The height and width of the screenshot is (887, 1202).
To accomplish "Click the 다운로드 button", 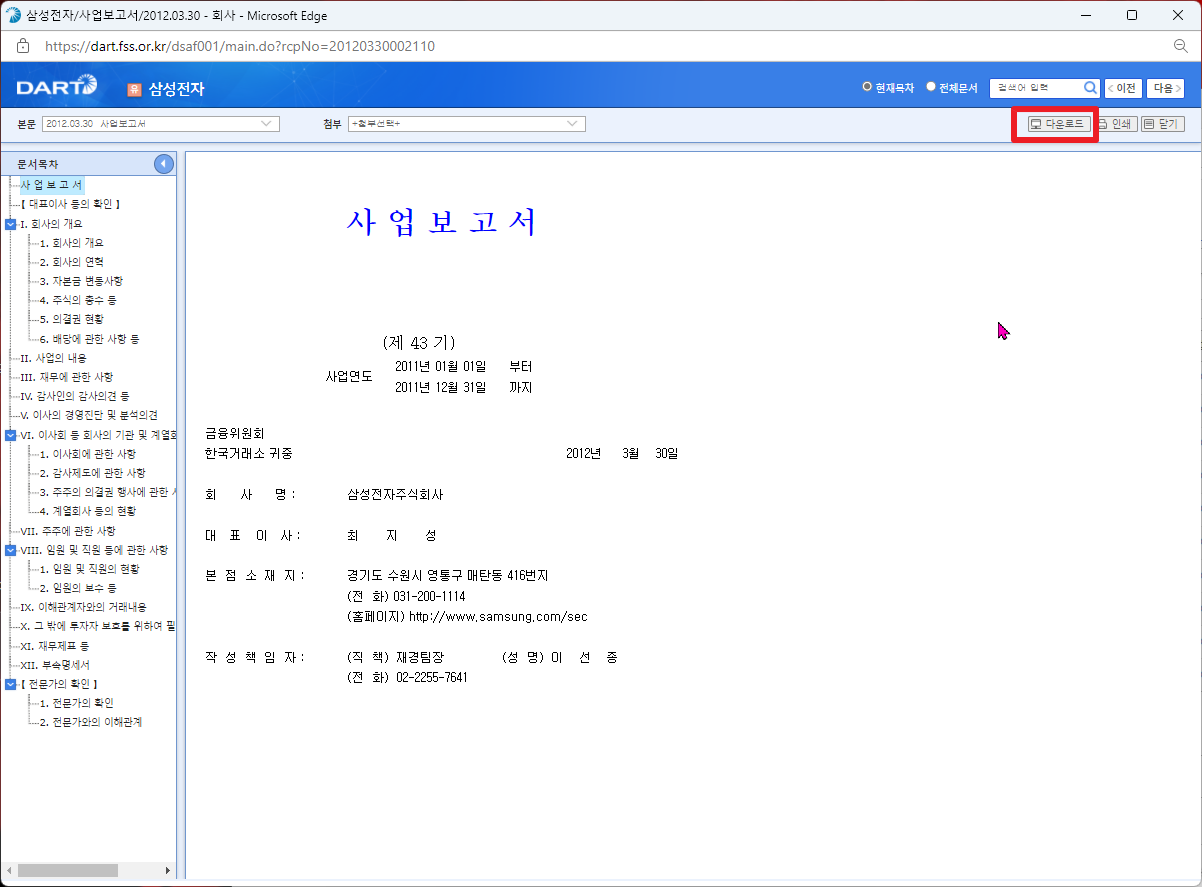I will click(x=1059, y=124).
